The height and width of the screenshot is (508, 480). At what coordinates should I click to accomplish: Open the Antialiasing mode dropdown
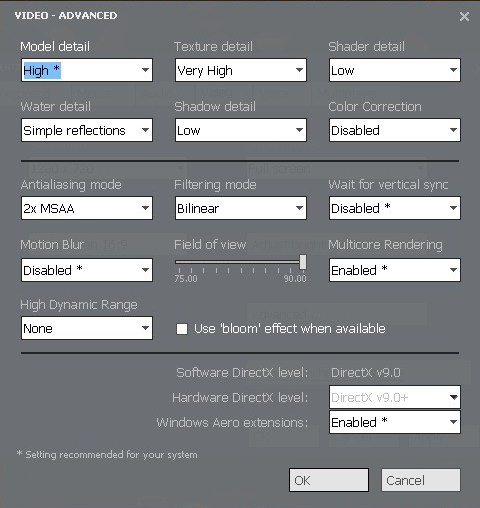(x=87, y=208)
